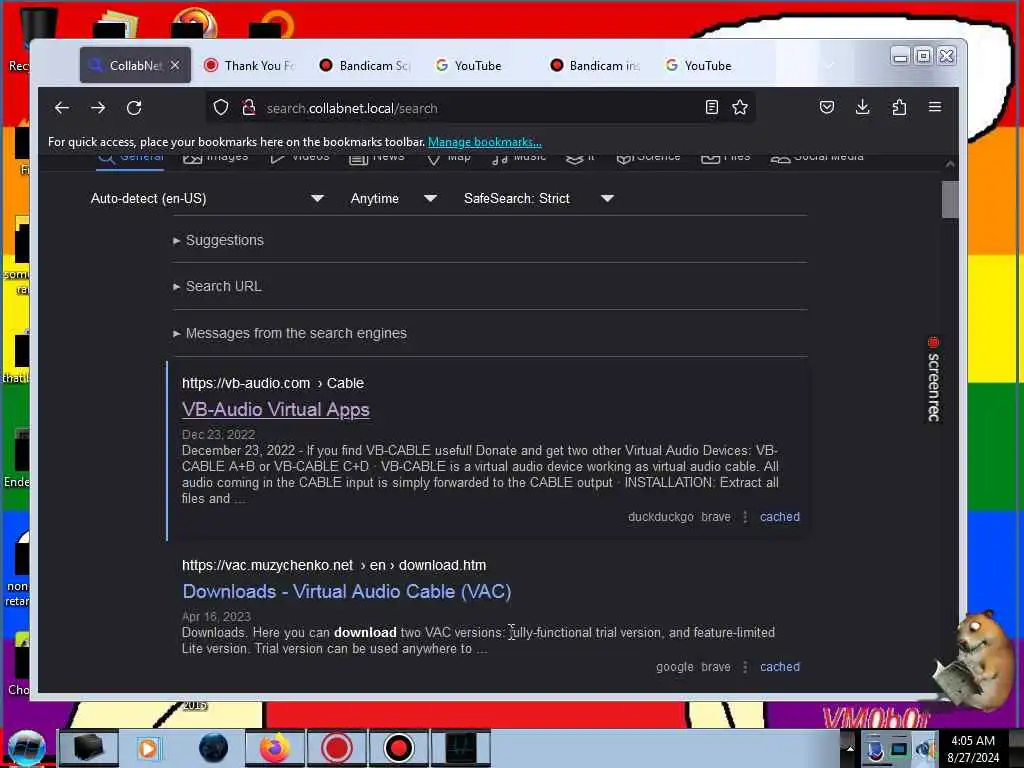This screenshot has height=768, width=1024.
Task: Click the insecure connection padlock icon
Action: [248, 108]
